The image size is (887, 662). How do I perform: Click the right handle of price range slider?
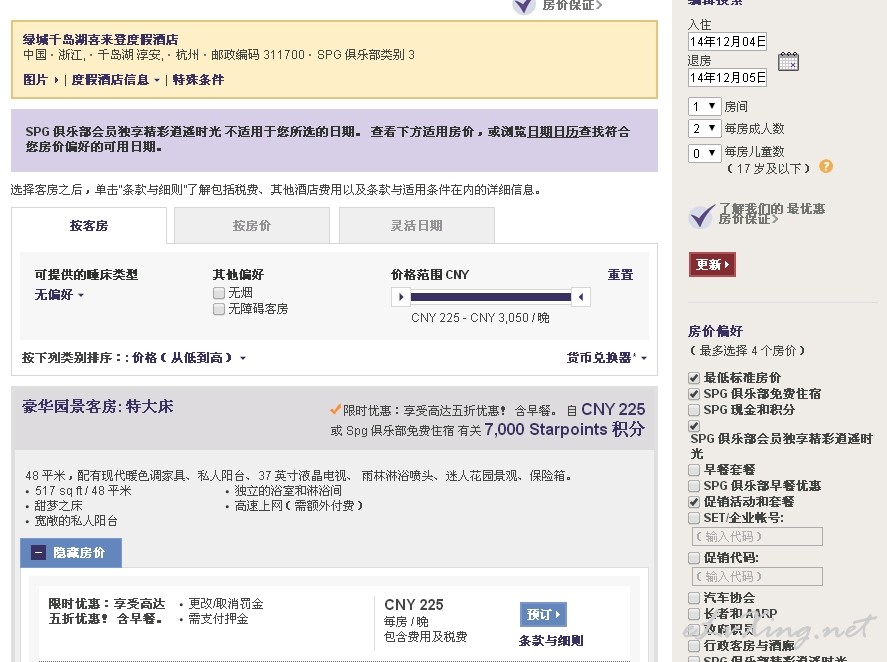click(x=581, y=296)
